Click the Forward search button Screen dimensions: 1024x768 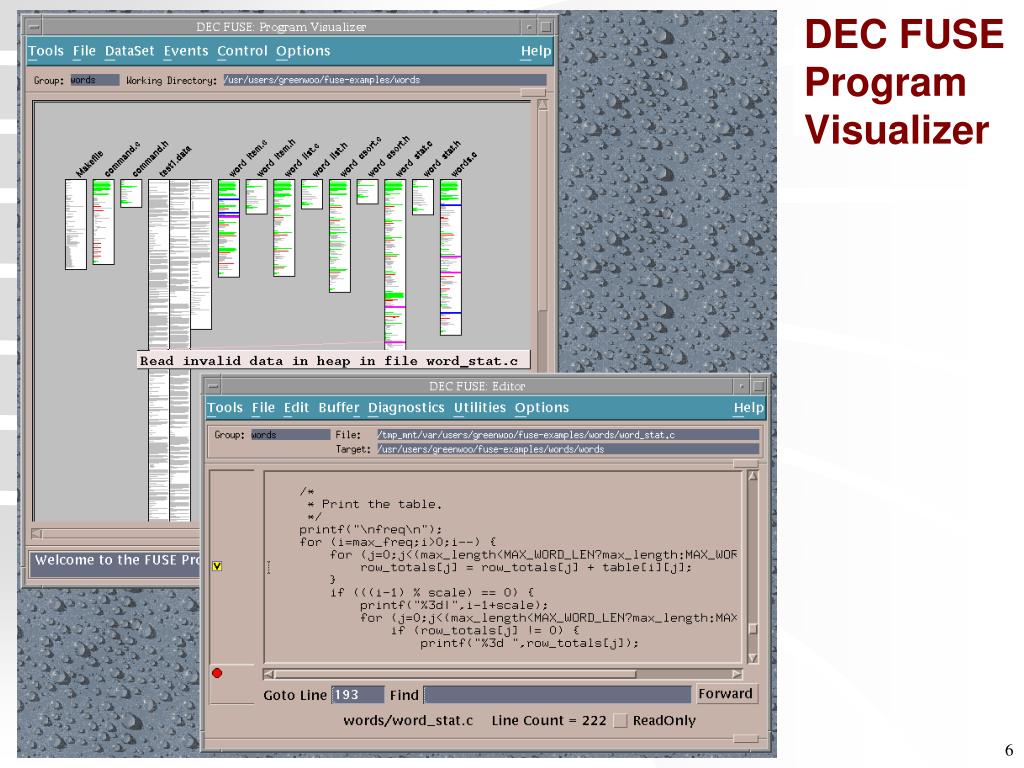point(726,694)
